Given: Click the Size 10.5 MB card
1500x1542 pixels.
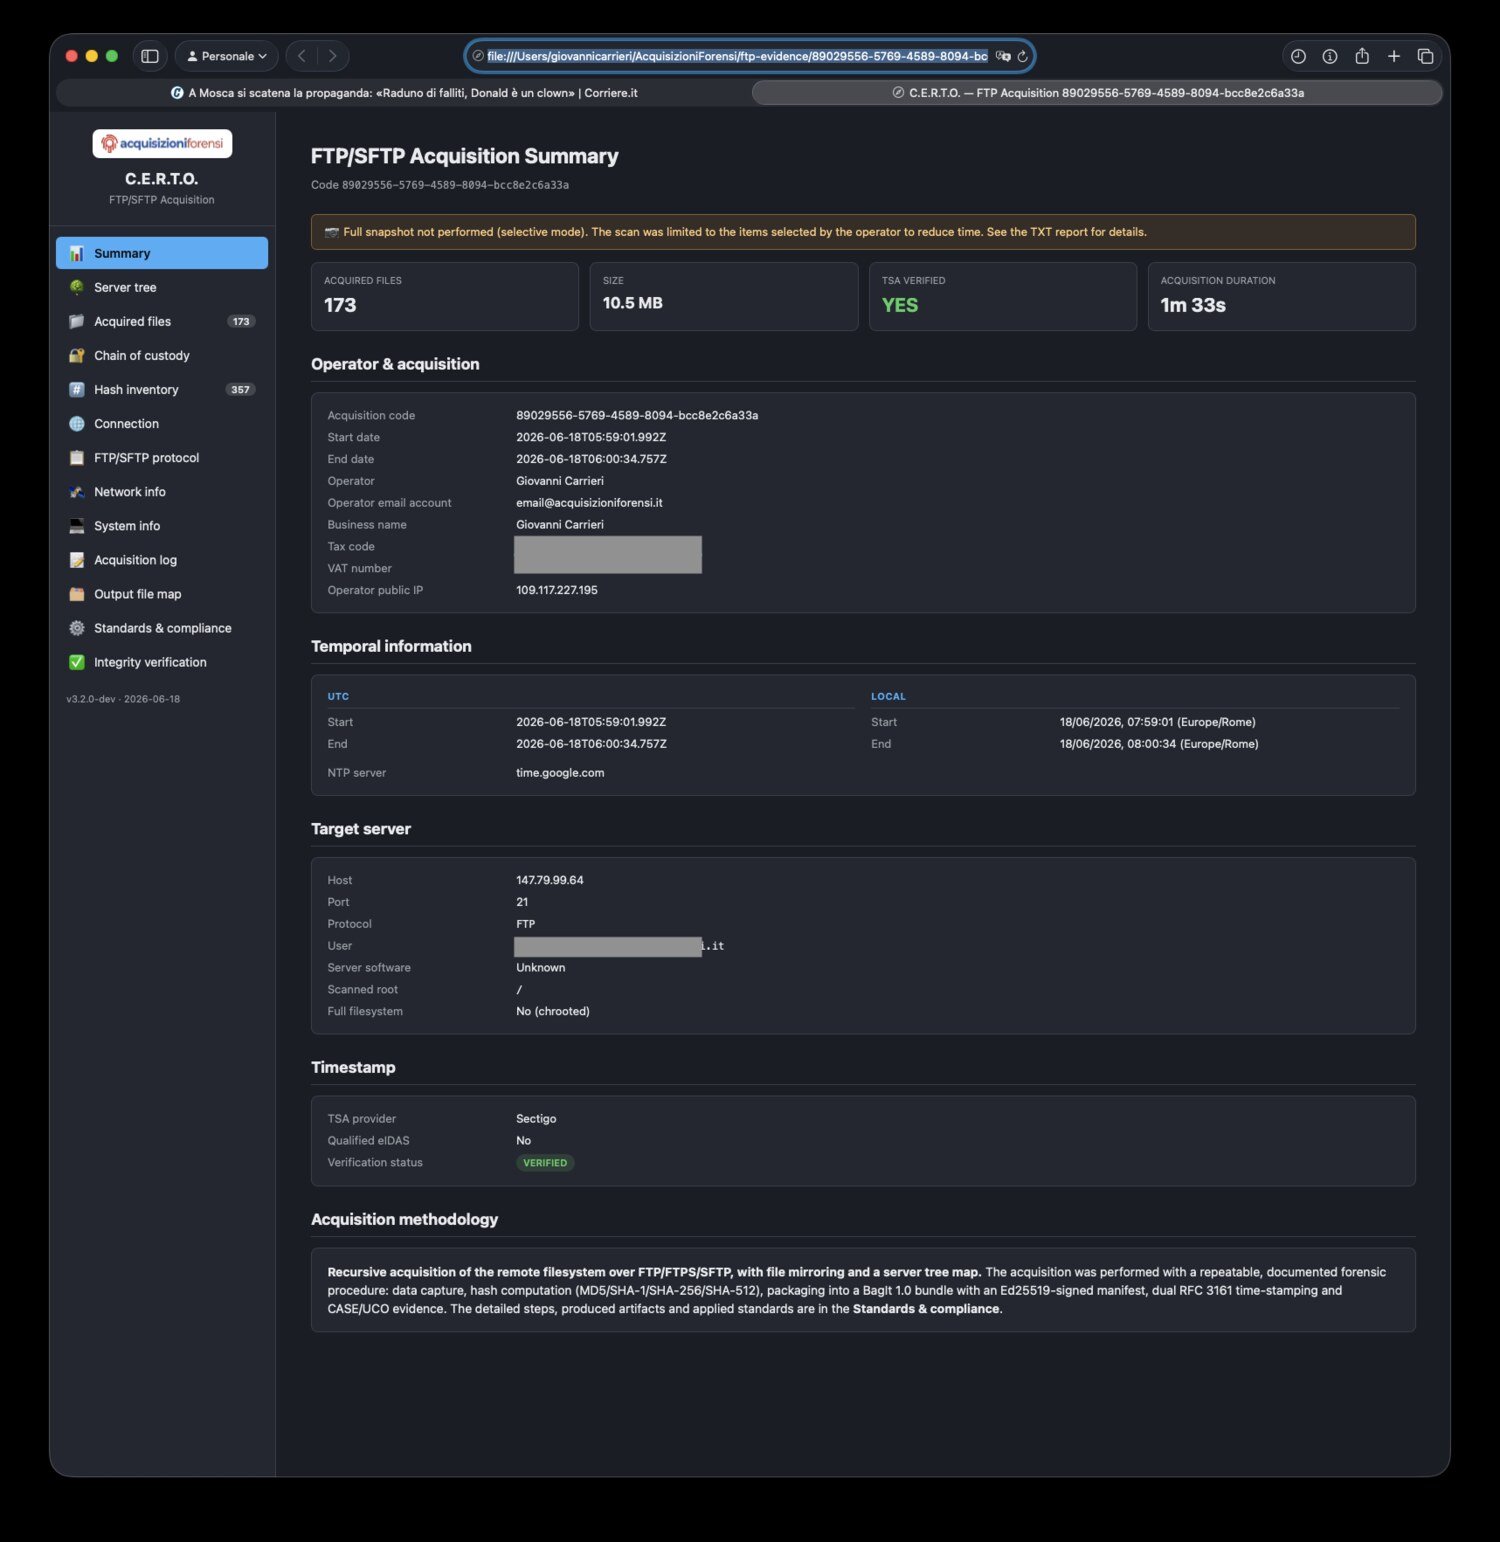Looking at the screenshot, I should pos(724,296).
